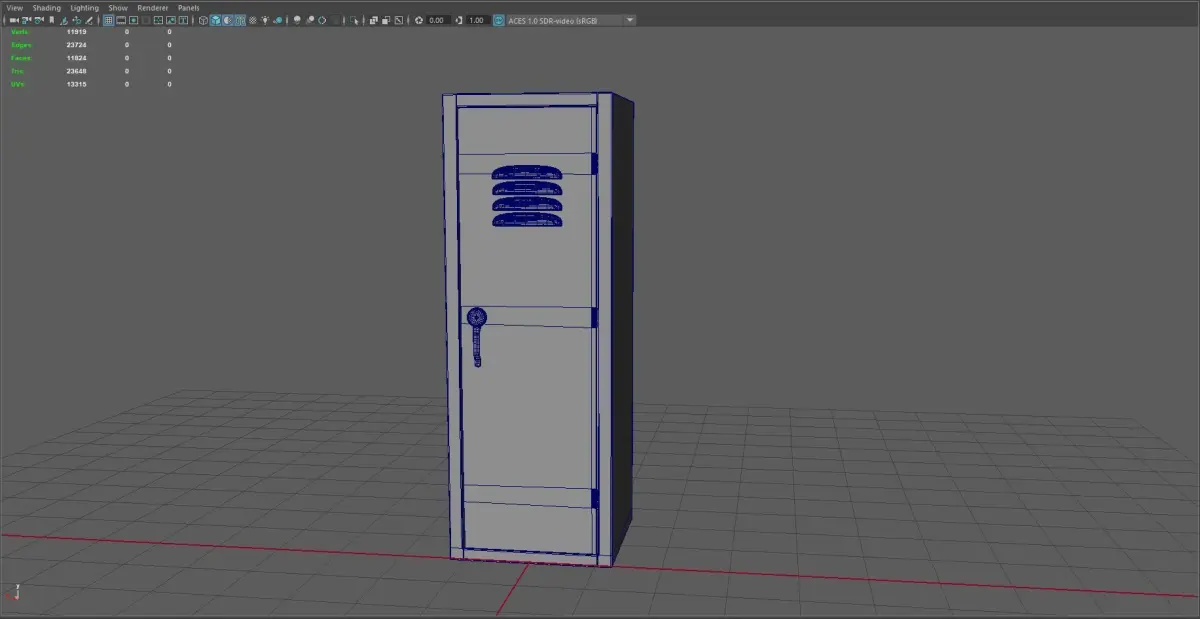The height and width of the screenshot is (619, 1200).
Task: Click the Exposure reset icon
Action: pos(419,20)
